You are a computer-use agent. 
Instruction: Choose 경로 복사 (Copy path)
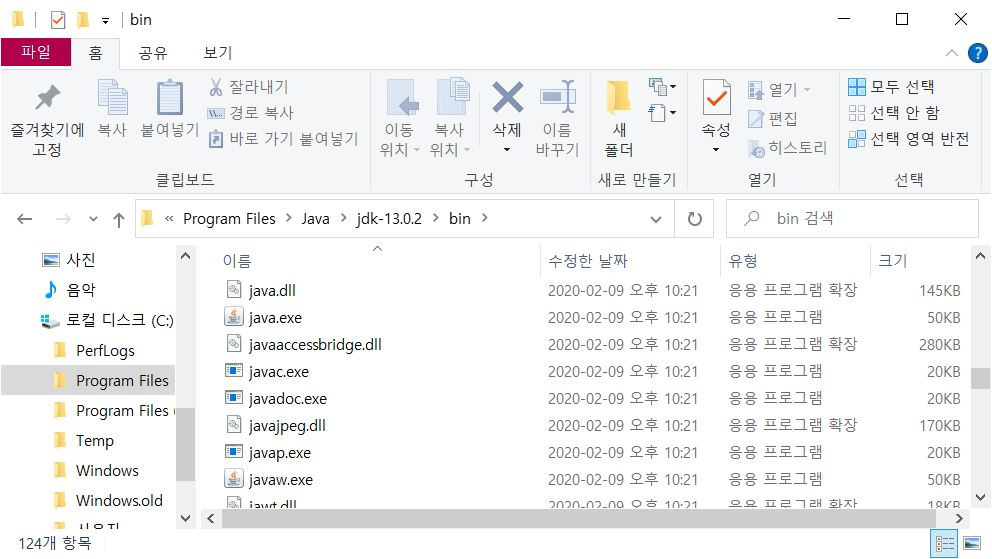coord(251,113)
